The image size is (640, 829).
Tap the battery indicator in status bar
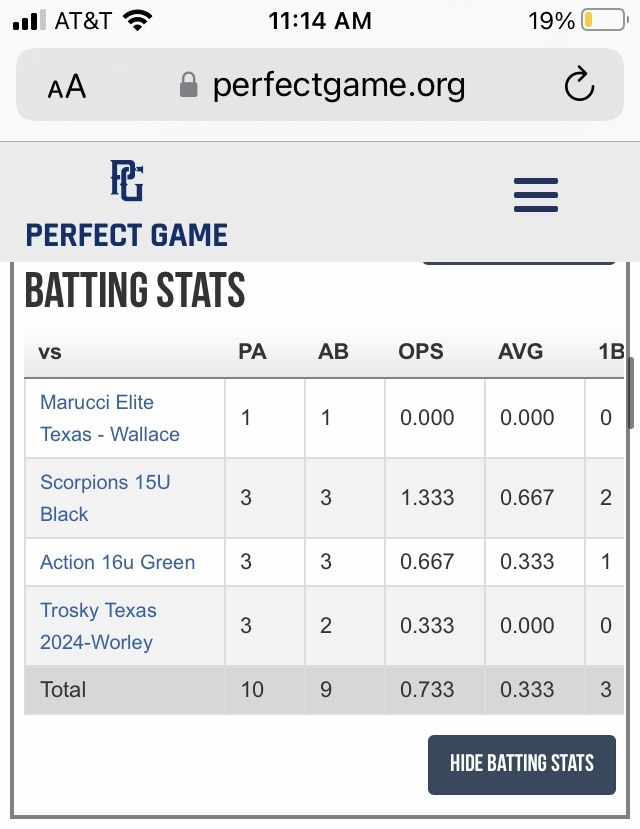pyautogui.click(x=604, y=21)
